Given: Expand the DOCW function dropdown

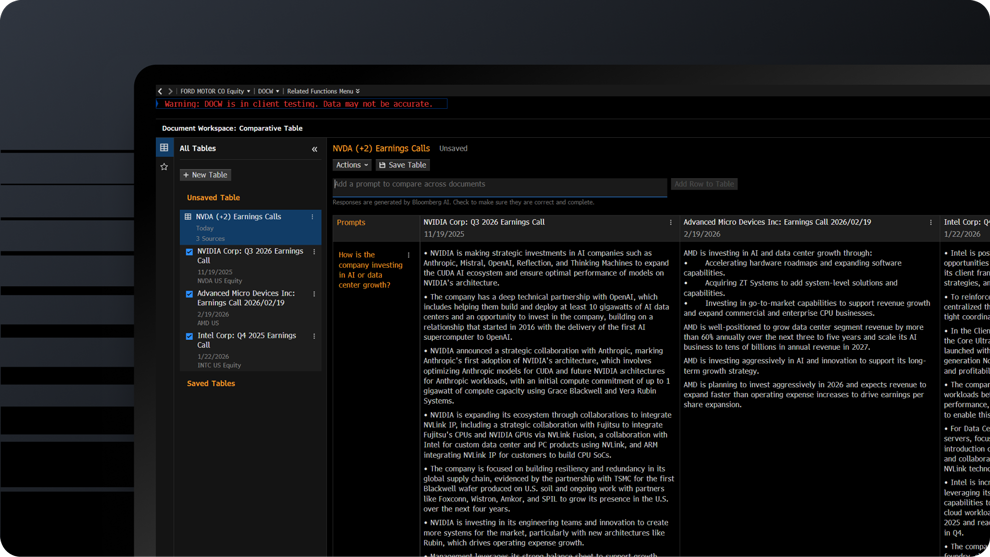Looking at the screenshot, I should tap(267, 91).
